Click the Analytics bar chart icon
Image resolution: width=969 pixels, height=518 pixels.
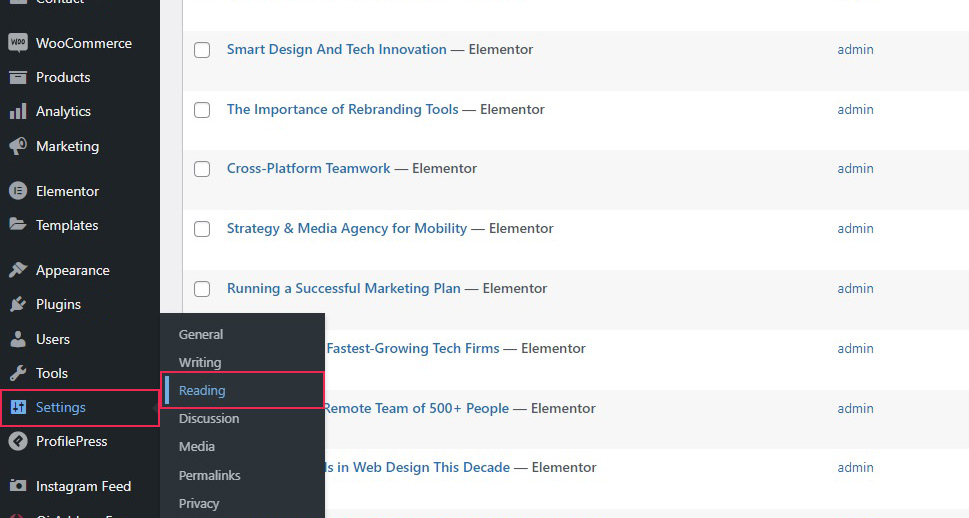point(17,112)
